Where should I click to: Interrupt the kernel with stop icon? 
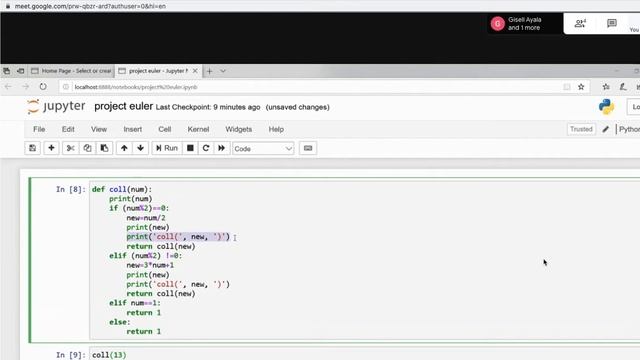click(190, 148)
